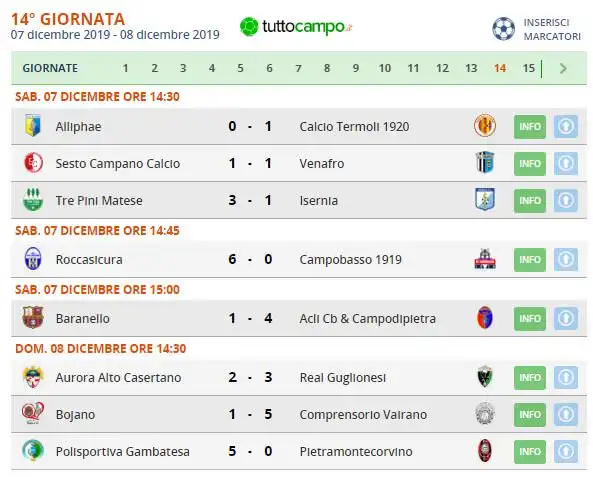Open INFO for Baranello vs Acli Cb
This screenshot has height=477, width=593.
tap(530, 319)
